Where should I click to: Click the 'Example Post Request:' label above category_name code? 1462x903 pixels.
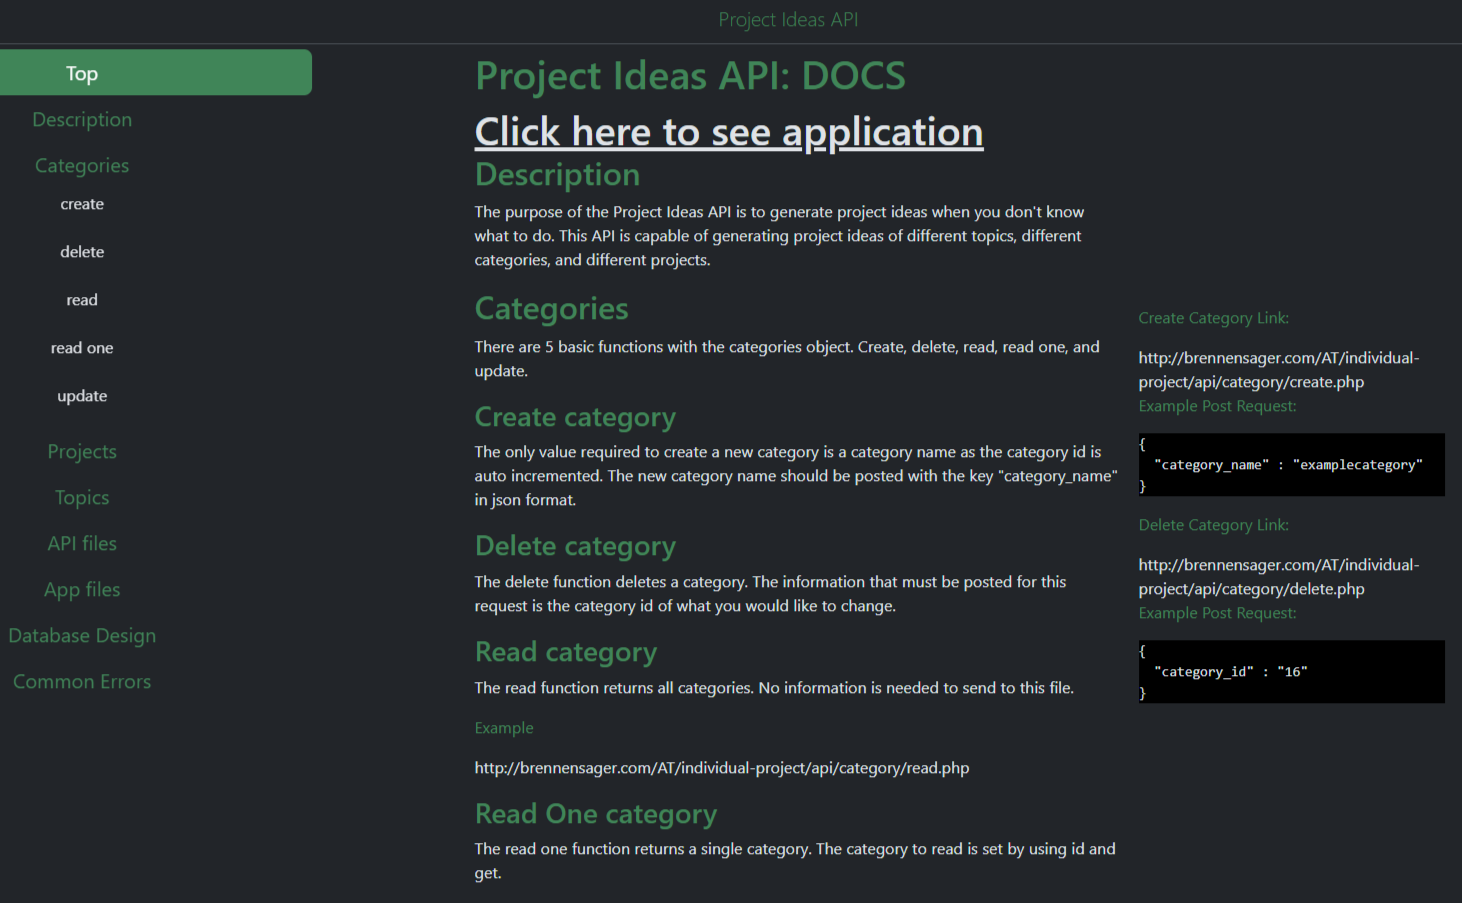(x=1217, y=406)
